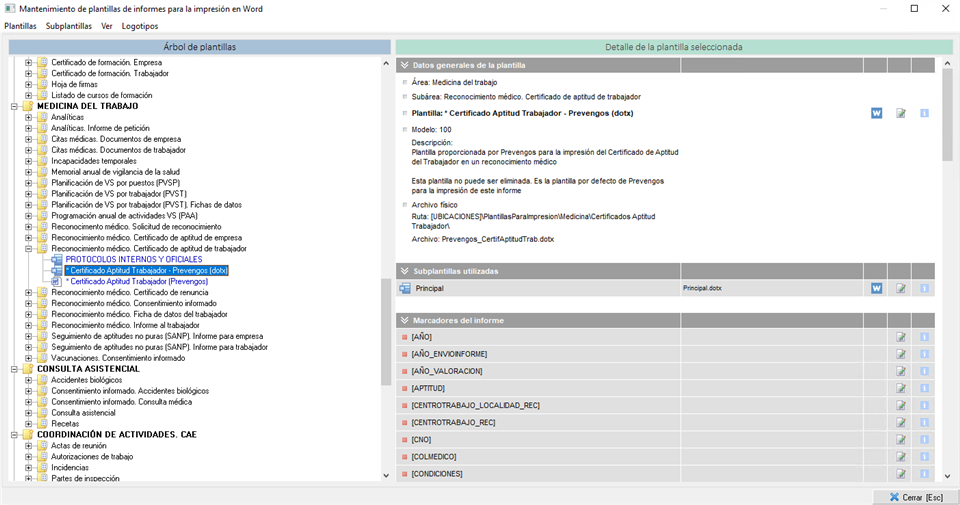Select Memorial anual de vigilancia de la salud
This screenshot has width=960, height=505.
[115, 172]
